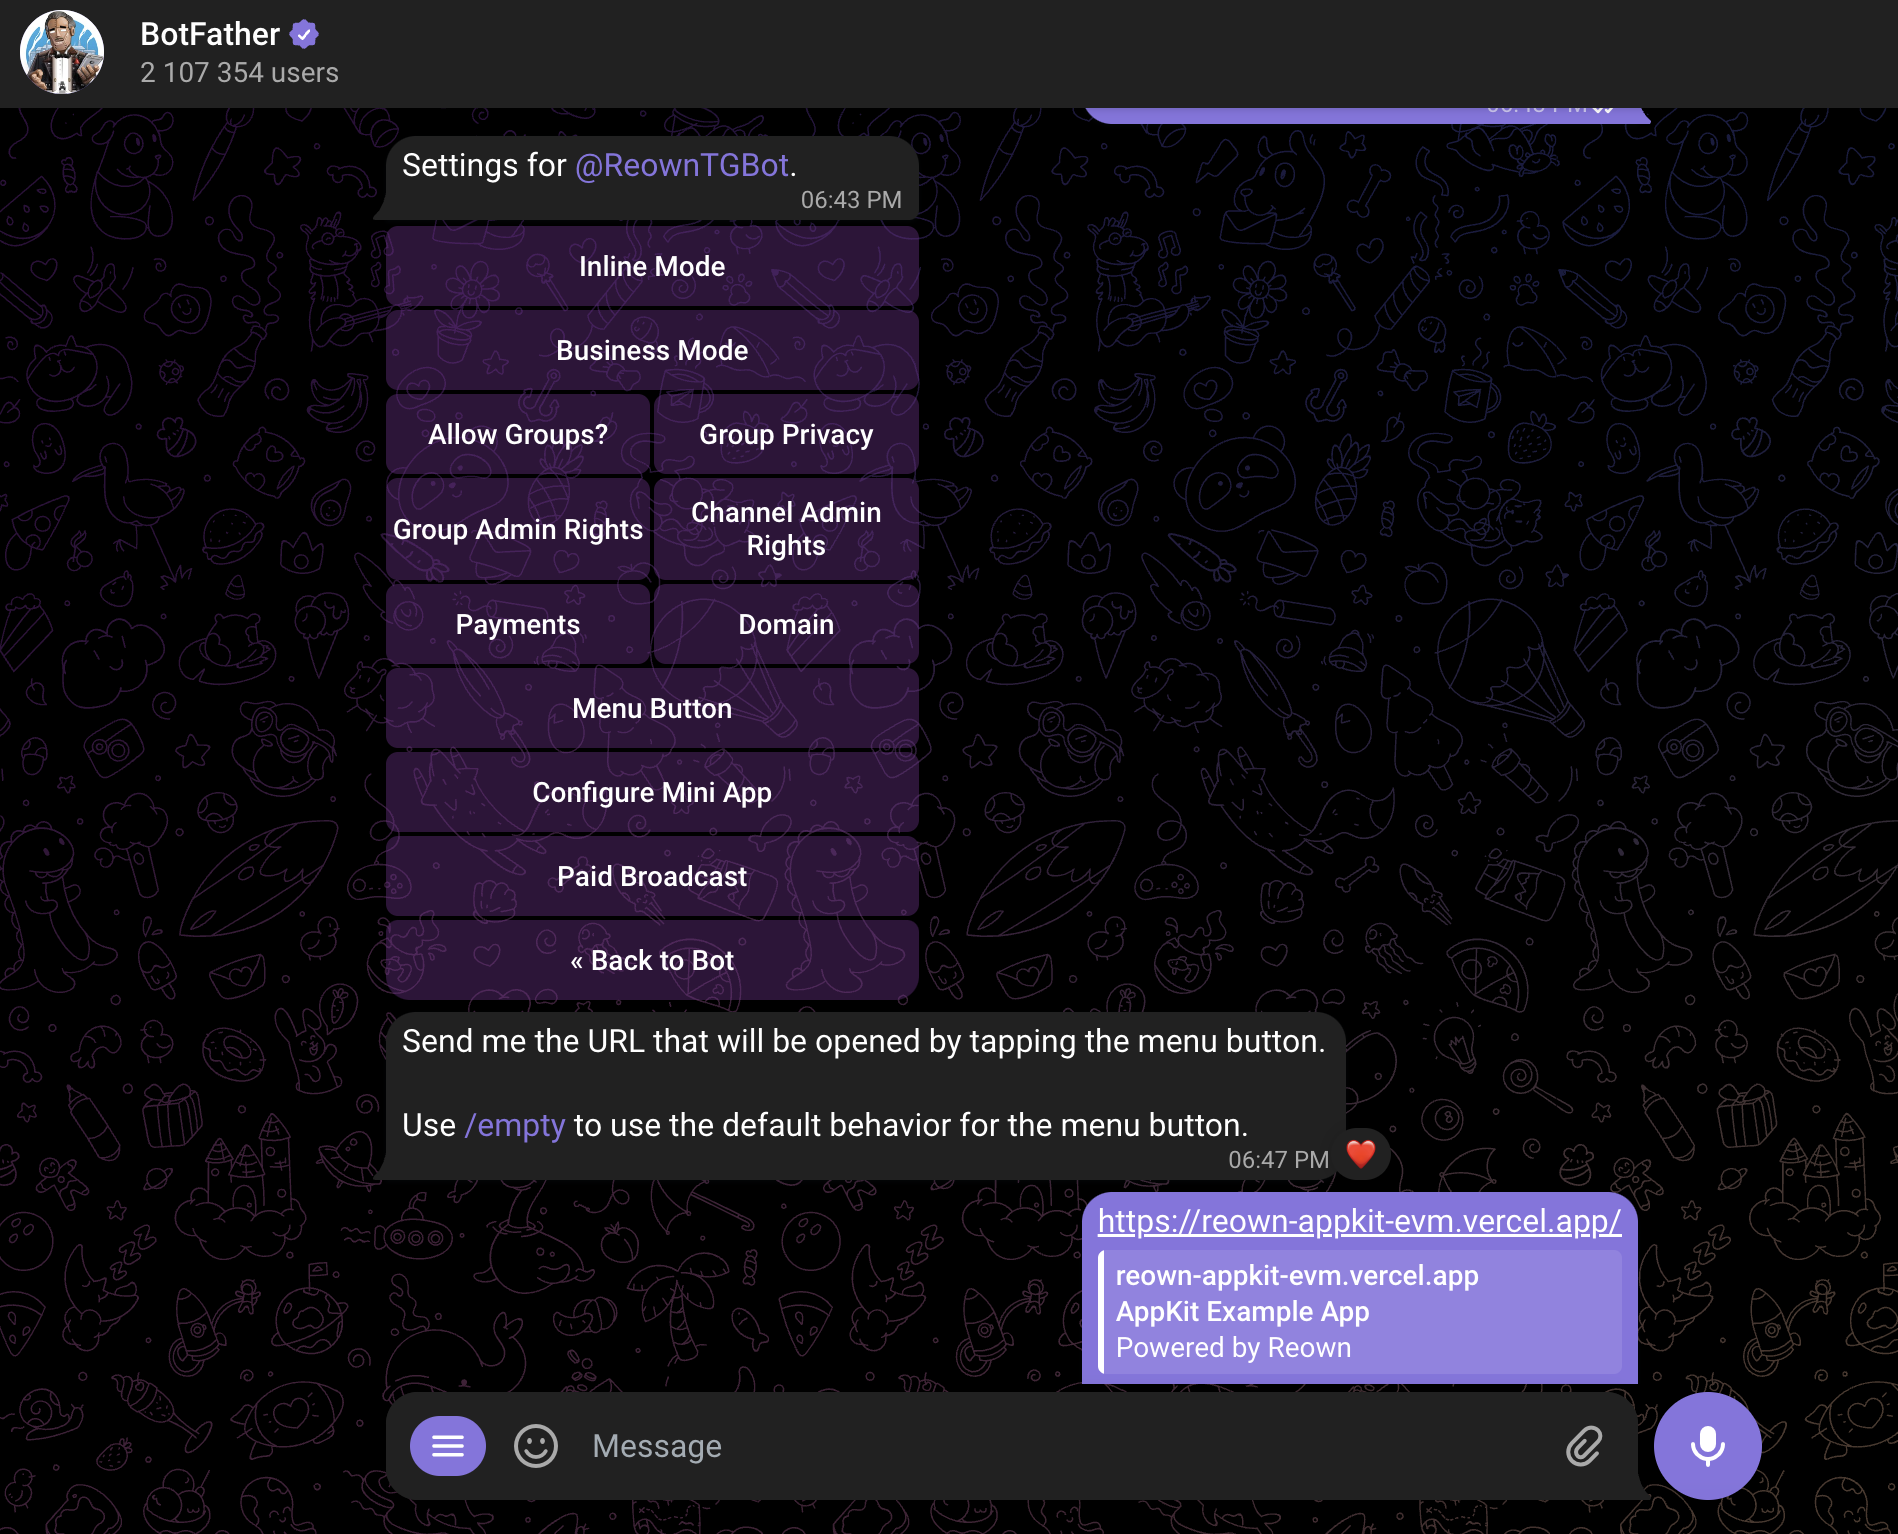Select the Inline Mode button
Screen dimensions: 1898x1534
652,266
